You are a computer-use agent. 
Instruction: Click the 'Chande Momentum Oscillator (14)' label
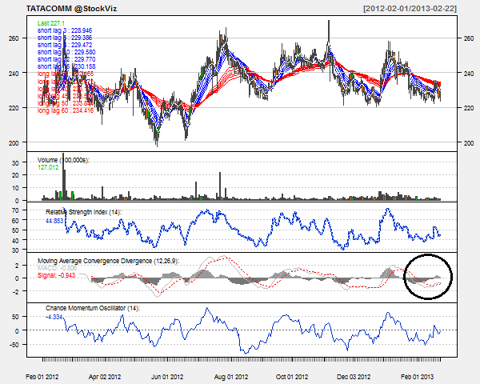(93, 308)
